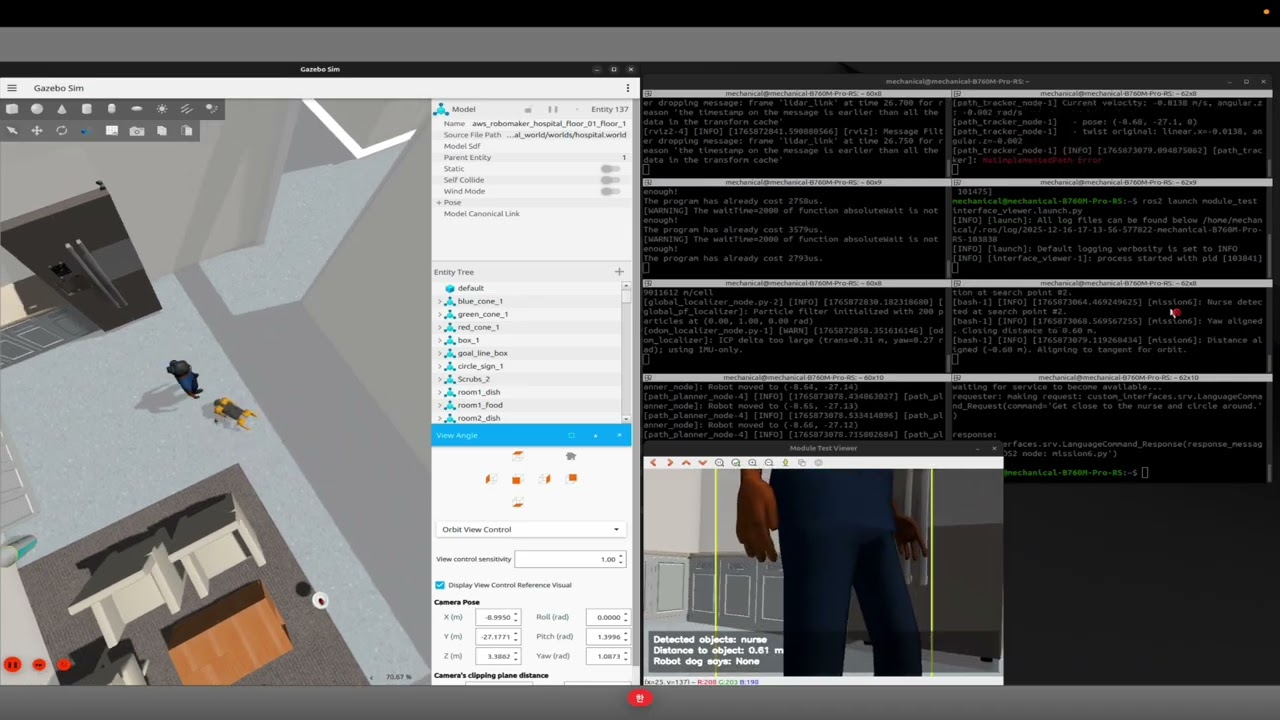
Task: Insert a cone shape
Action: [62, 108]
